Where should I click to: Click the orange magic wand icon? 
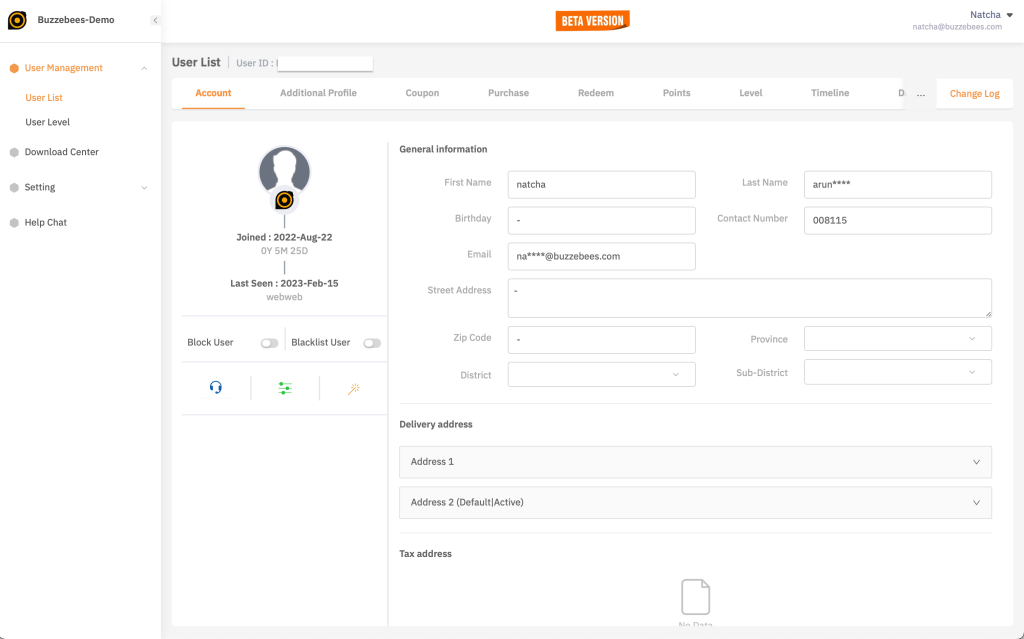[354, 388]
